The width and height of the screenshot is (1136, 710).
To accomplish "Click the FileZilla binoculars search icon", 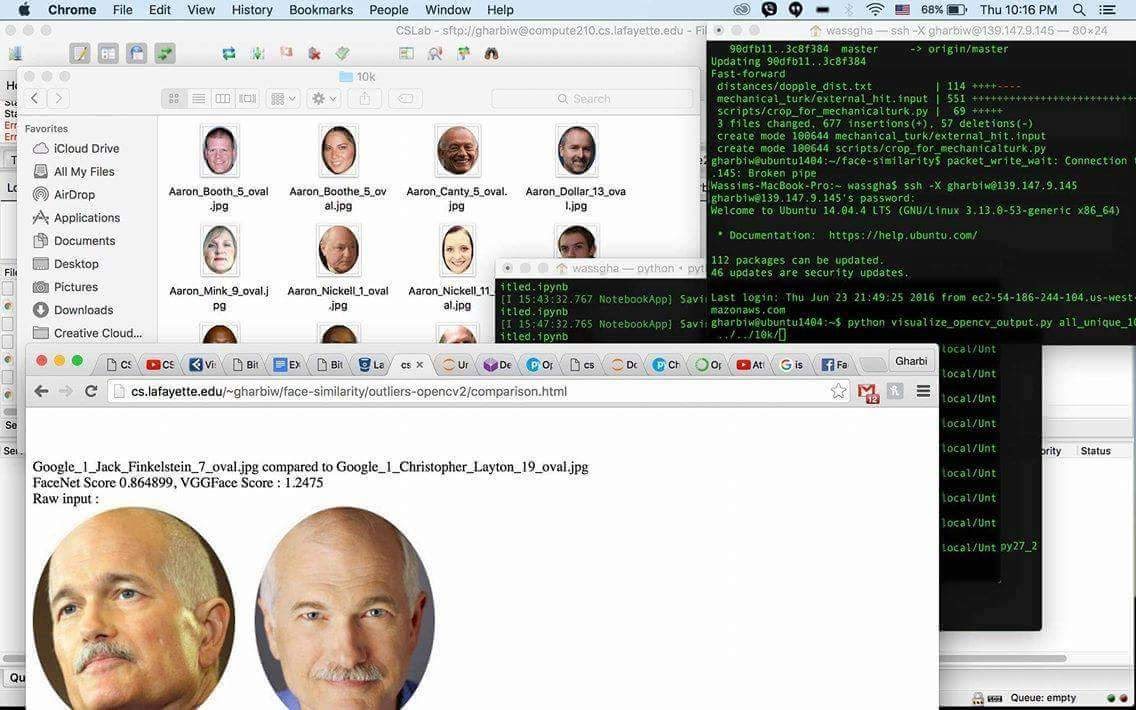I will [x=491, y=53].
